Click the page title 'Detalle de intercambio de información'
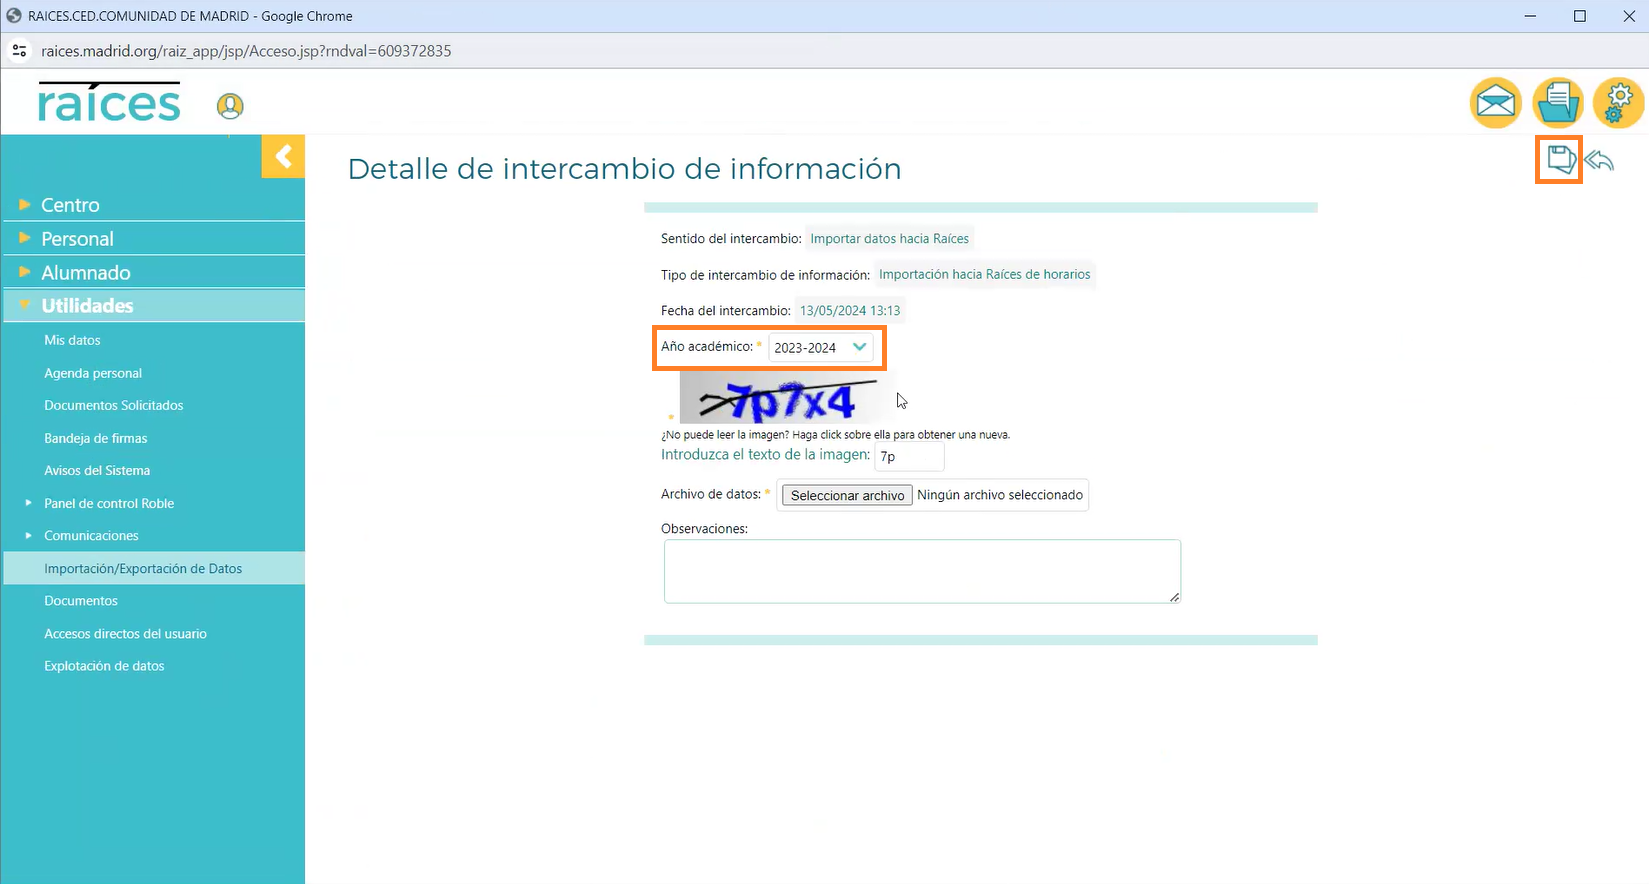The height and width of the screenshot is (884, 1649). click(624, 169)
